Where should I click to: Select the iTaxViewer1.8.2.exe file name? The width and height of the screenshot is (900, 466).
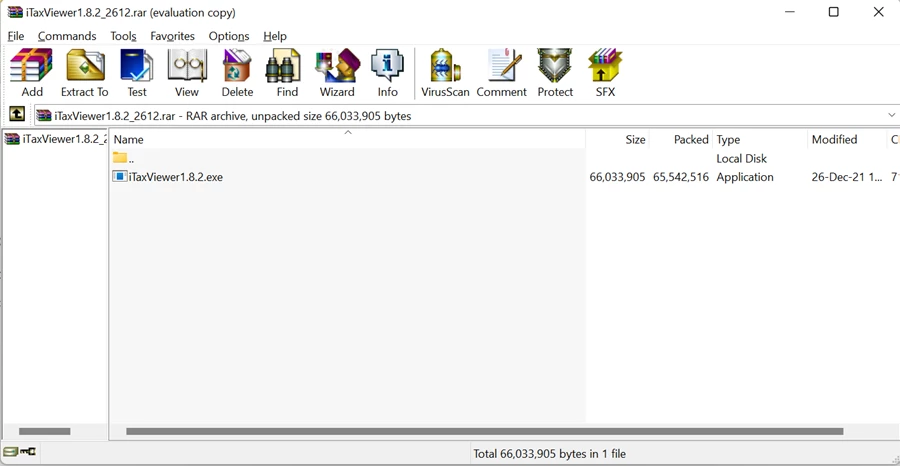click(176, 177)
